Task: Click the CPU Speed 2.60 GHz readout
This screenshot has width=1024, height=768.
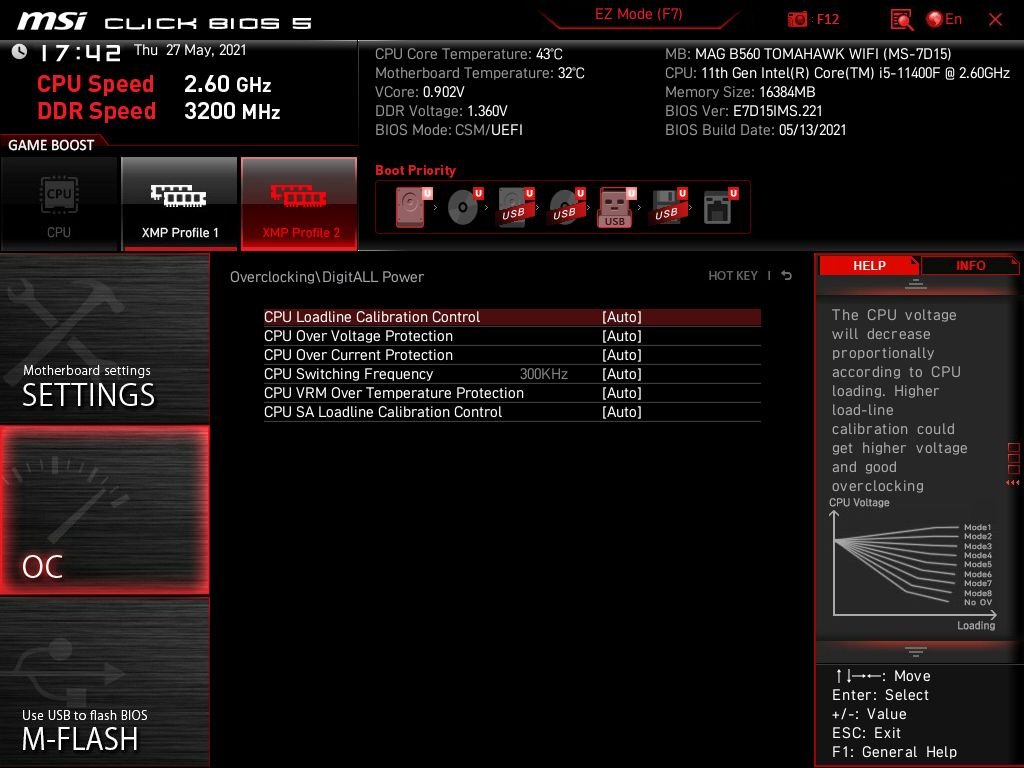Action: 153,84
